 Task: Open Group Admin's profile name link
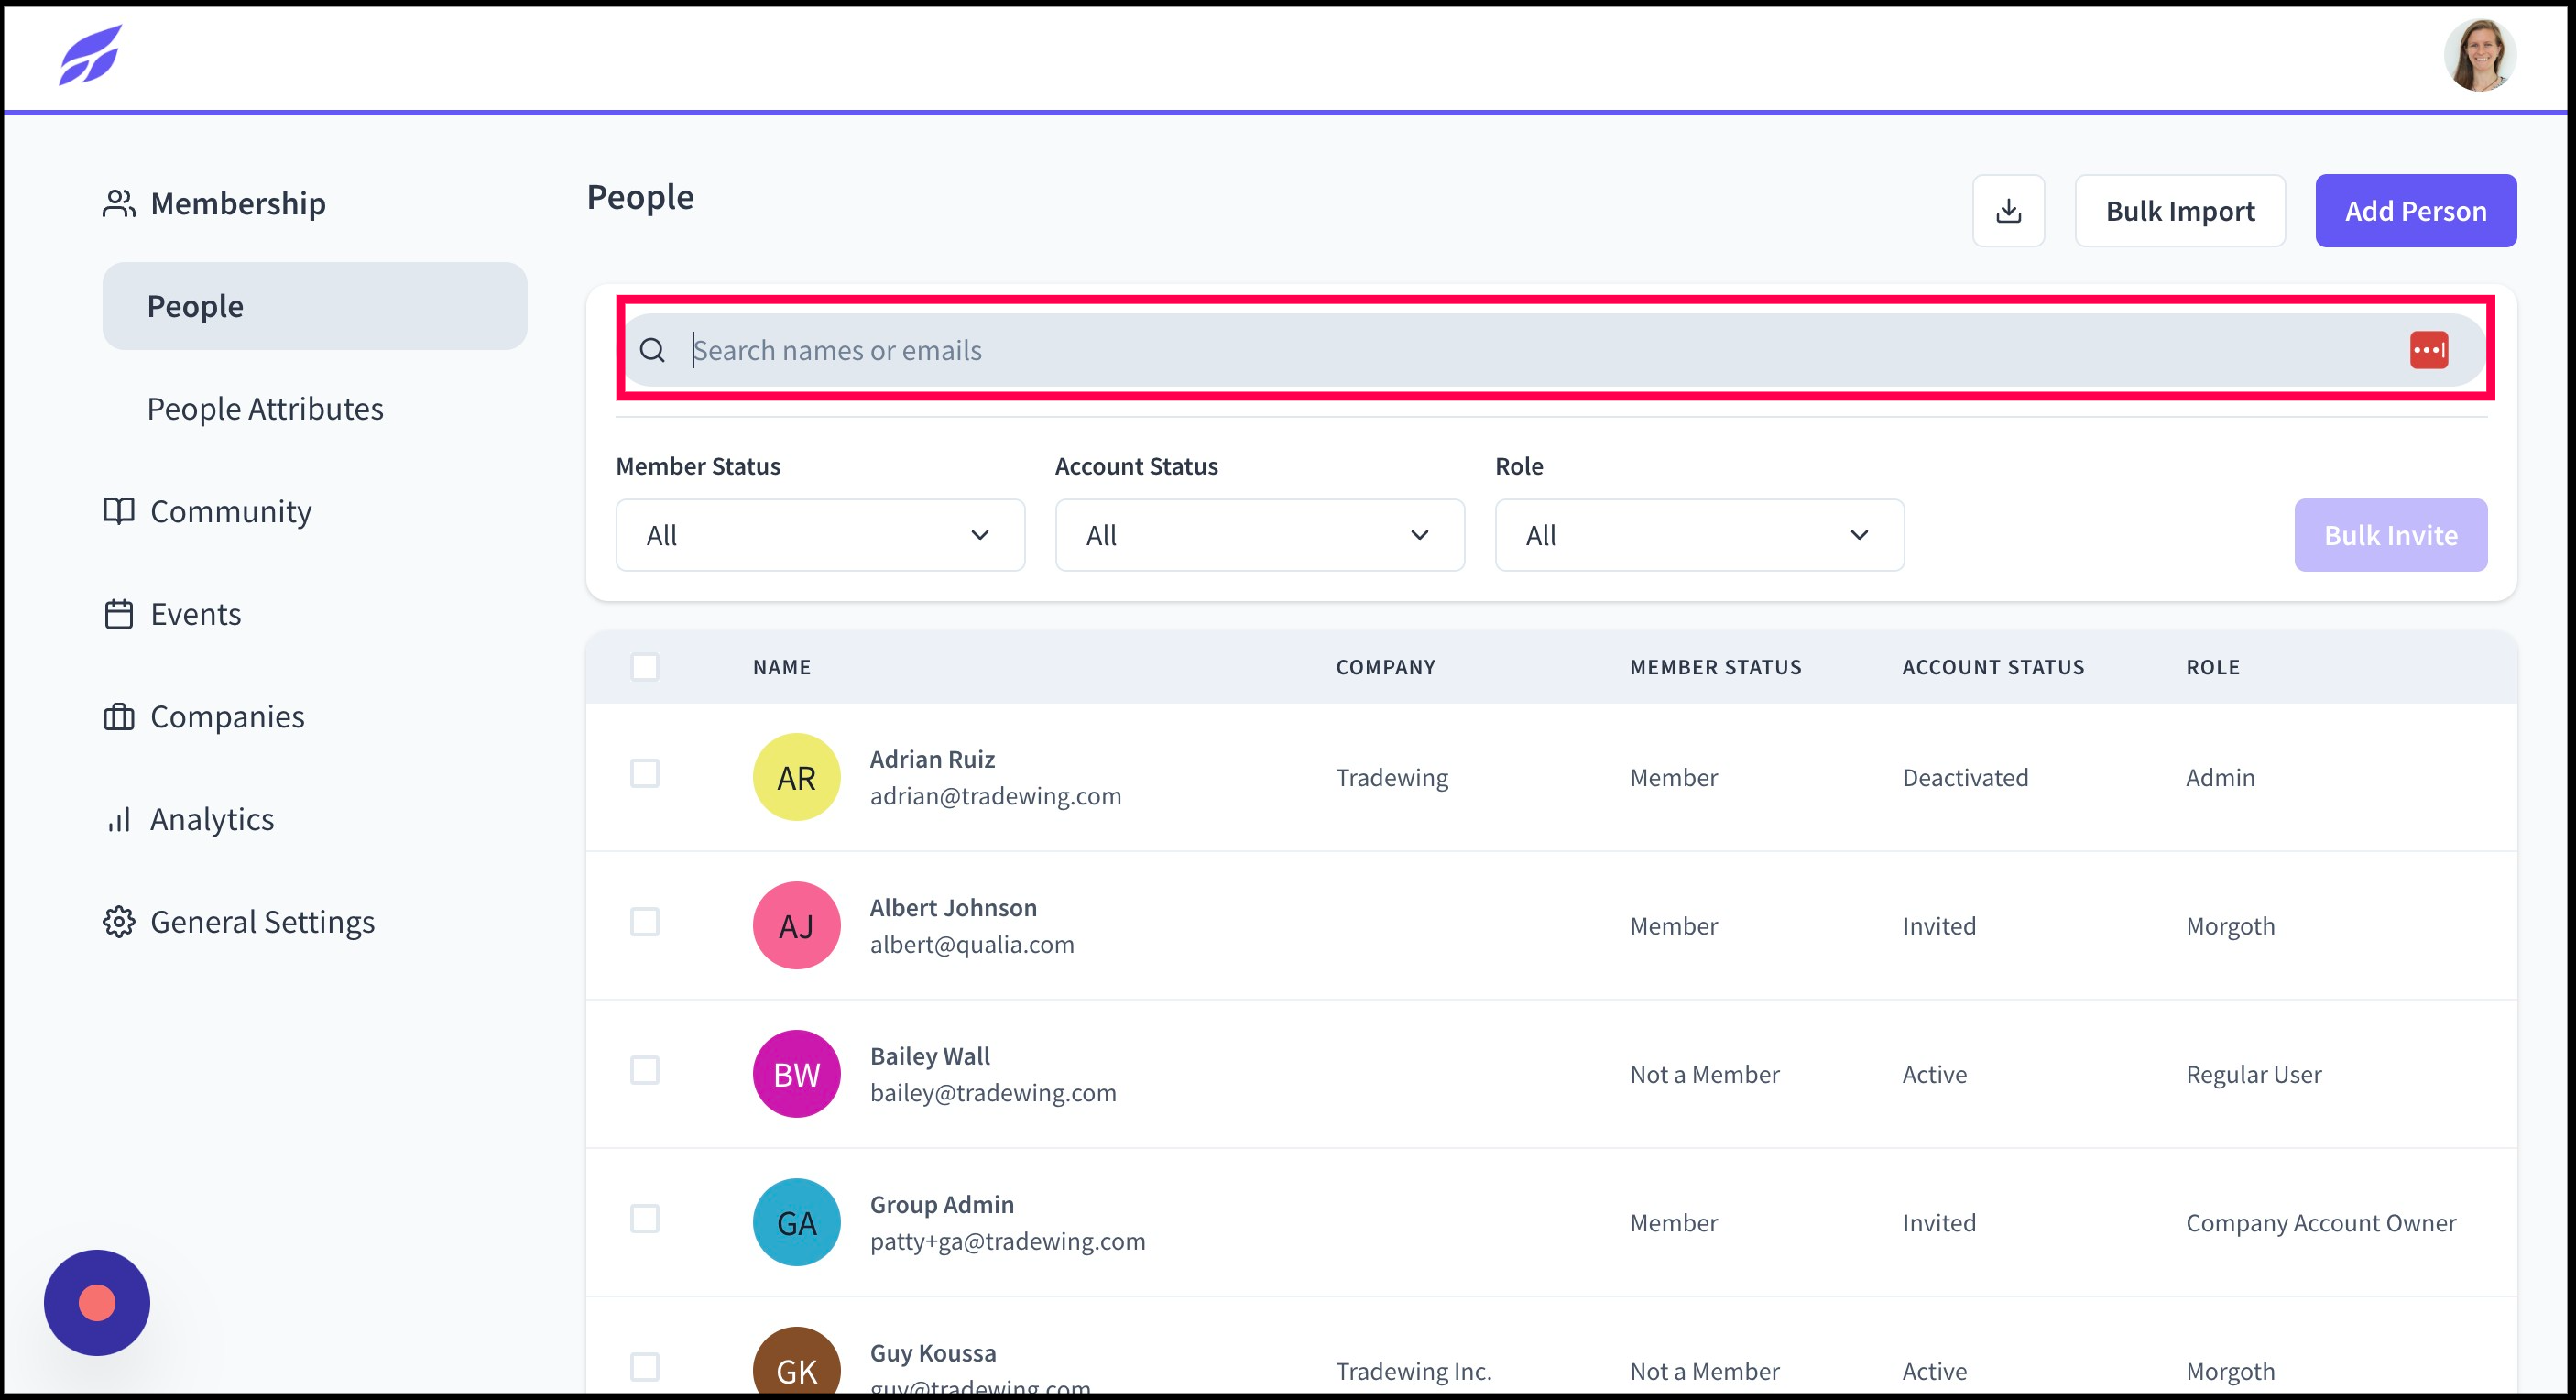942,1204
